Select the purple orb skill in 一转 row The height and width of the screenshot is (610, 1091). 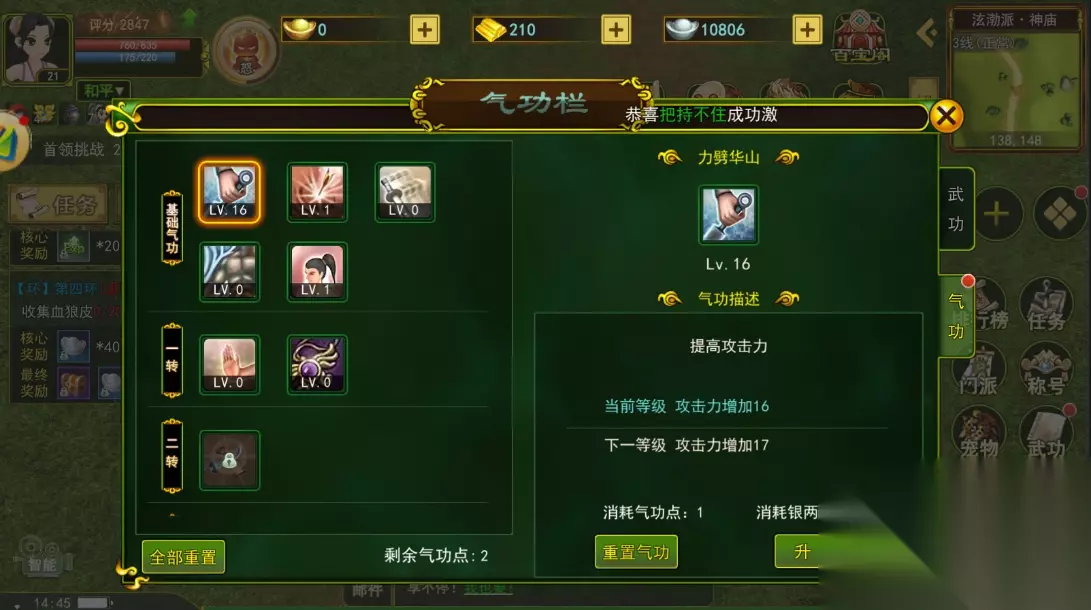[x=317, y=364]
